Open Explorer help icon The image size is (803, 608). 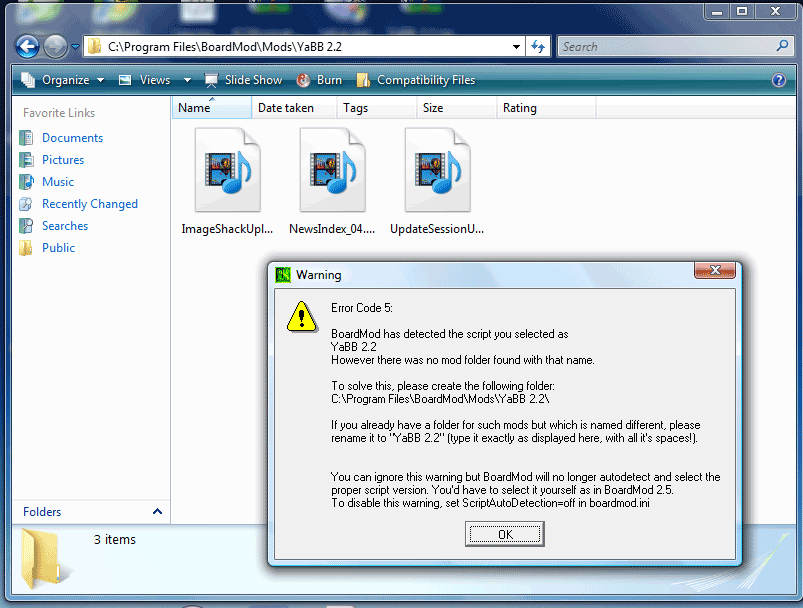coord(779,80)
